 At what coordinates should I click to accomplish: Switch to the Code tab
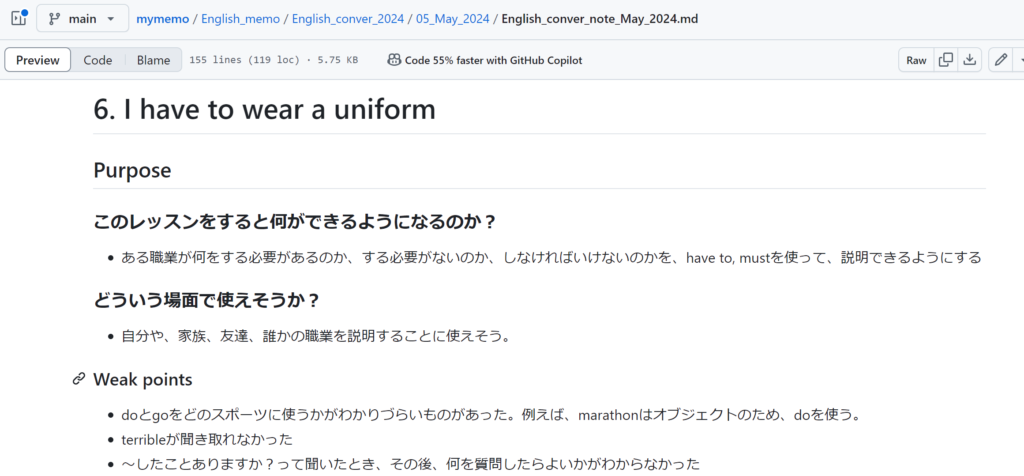pyautogui.click(x=98, y=60)
